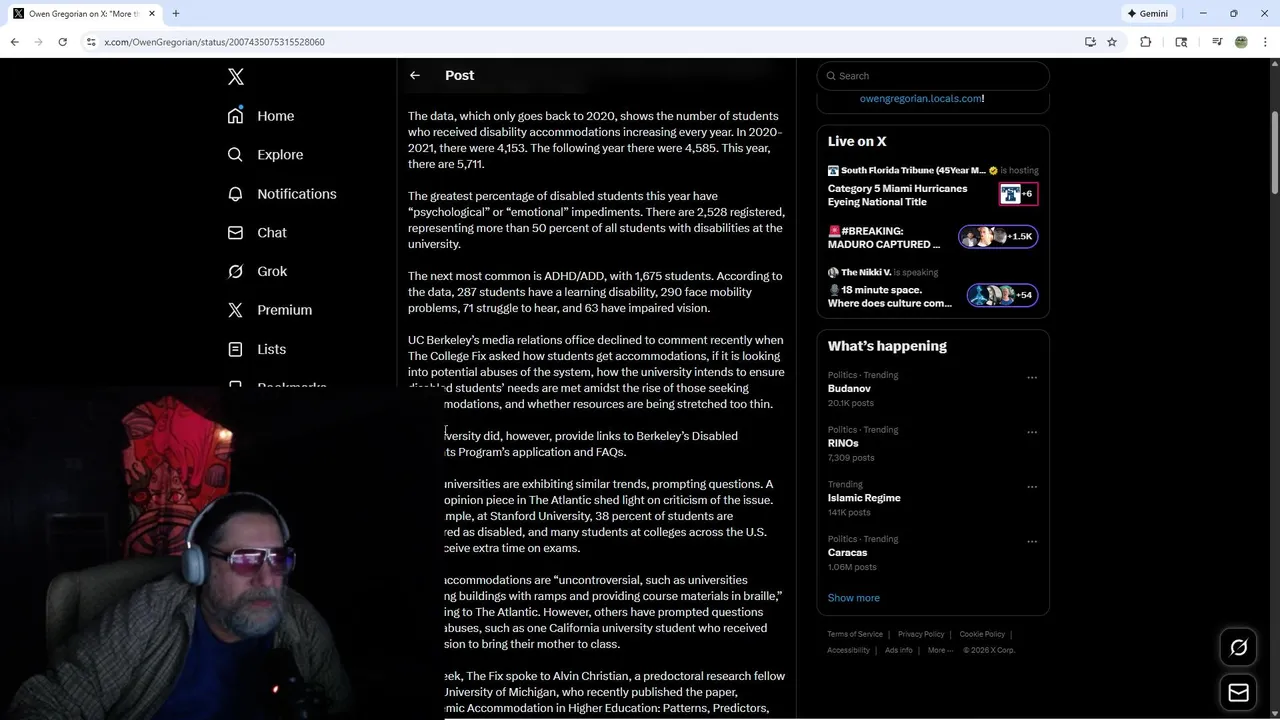The height and width of the screenshot is (720, 1280).
Task: Select the Owen Gregorian on X tab
Action: [x=83, y=14]
